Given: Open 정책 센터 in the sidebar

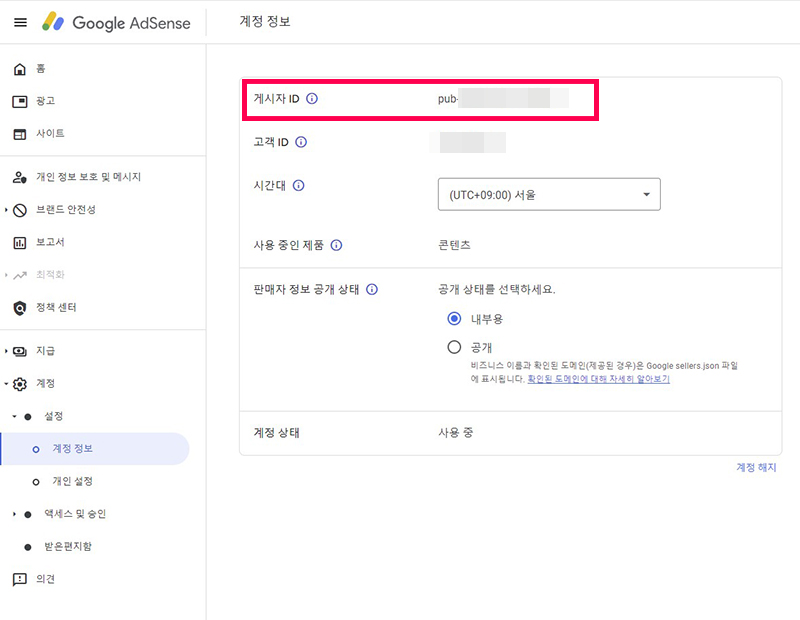Looking at the screenshot, I should point(56,307).
